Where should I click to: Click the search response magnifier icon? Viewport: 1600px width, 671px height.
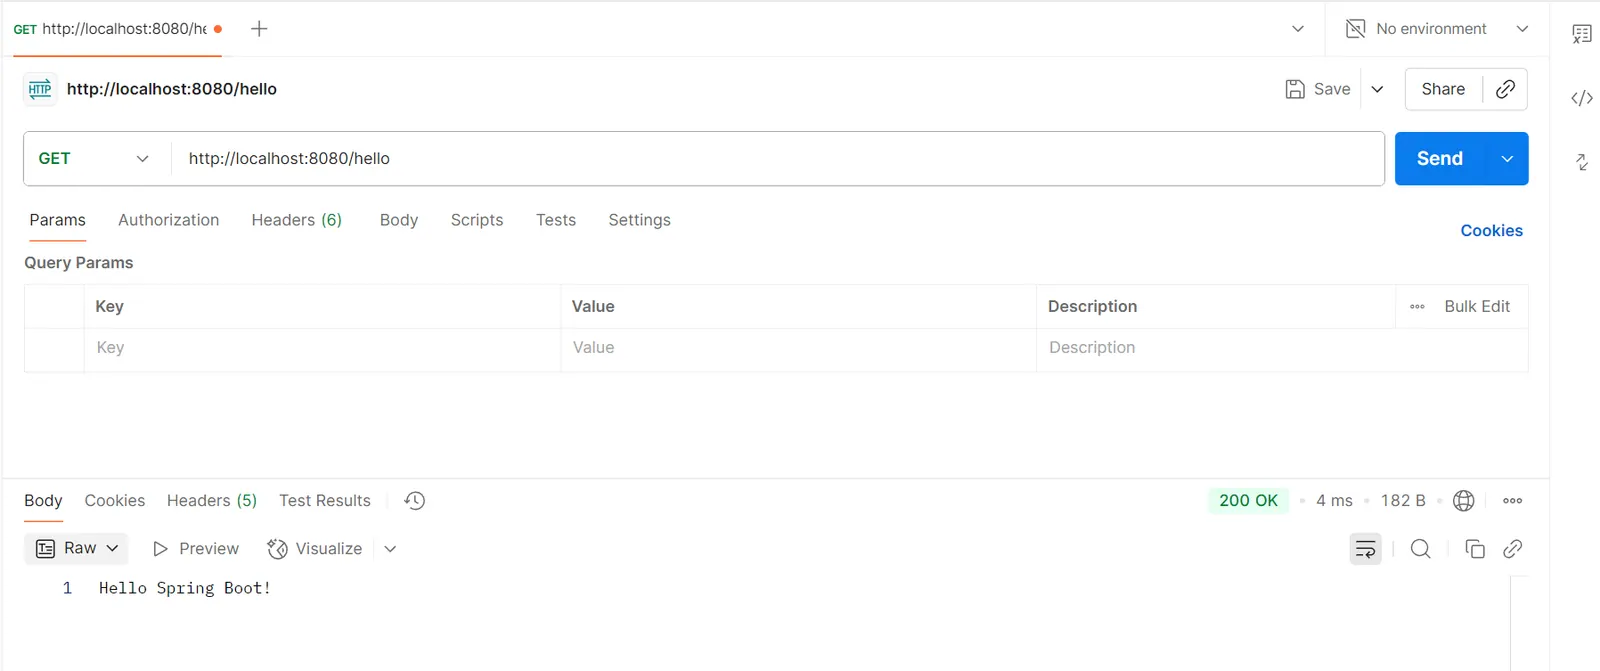click(1420, 548)
